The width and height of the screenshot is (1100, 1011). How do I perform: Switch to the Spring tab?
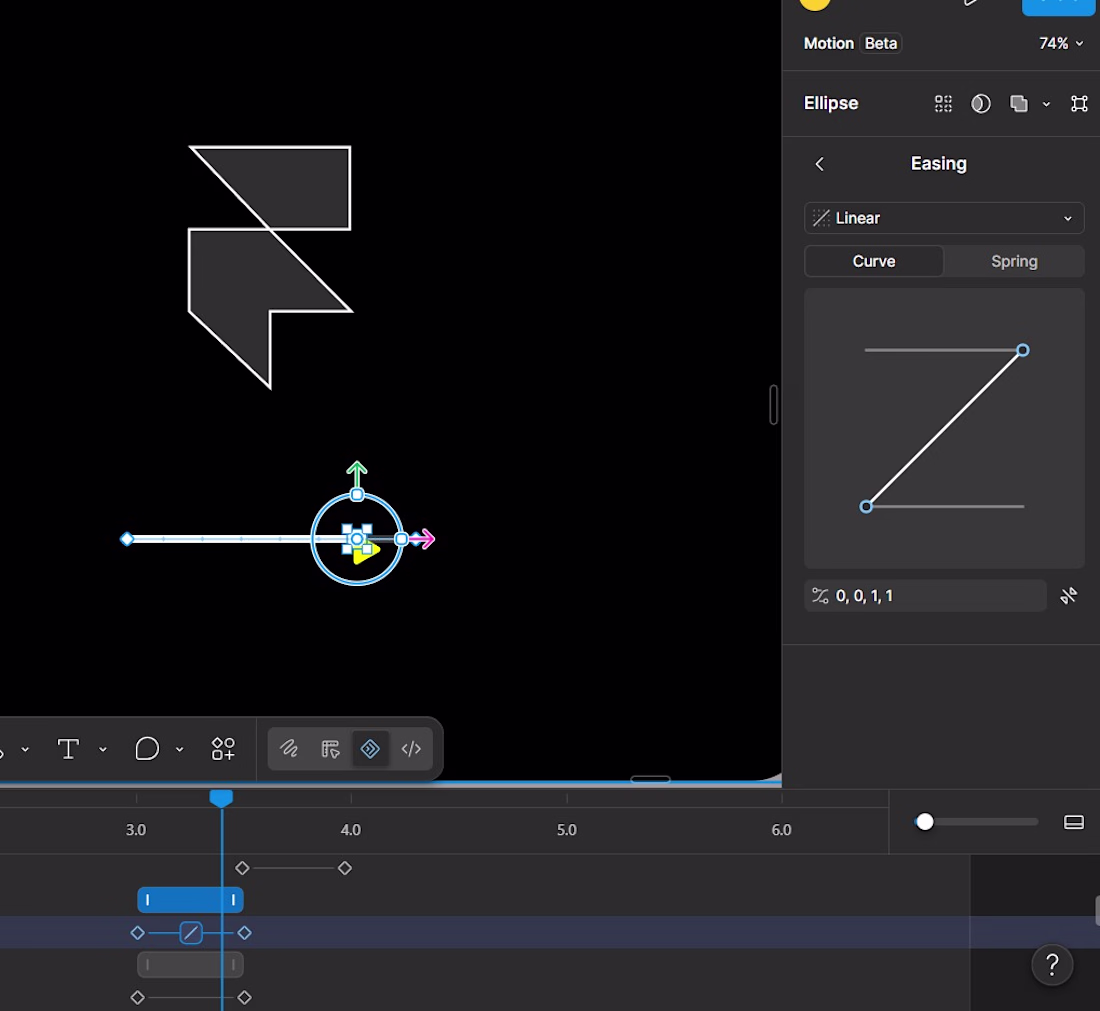1014,261
